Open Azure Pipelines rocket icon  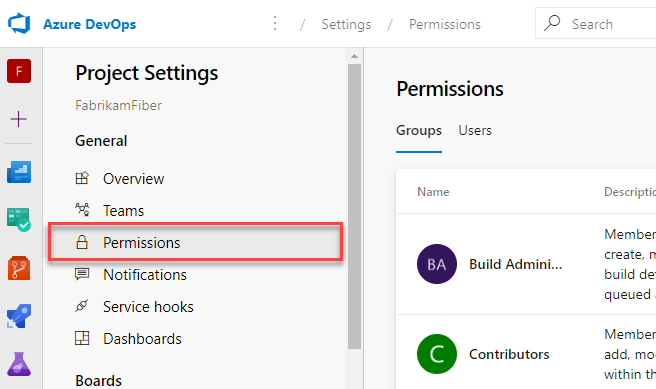(19, 316)
